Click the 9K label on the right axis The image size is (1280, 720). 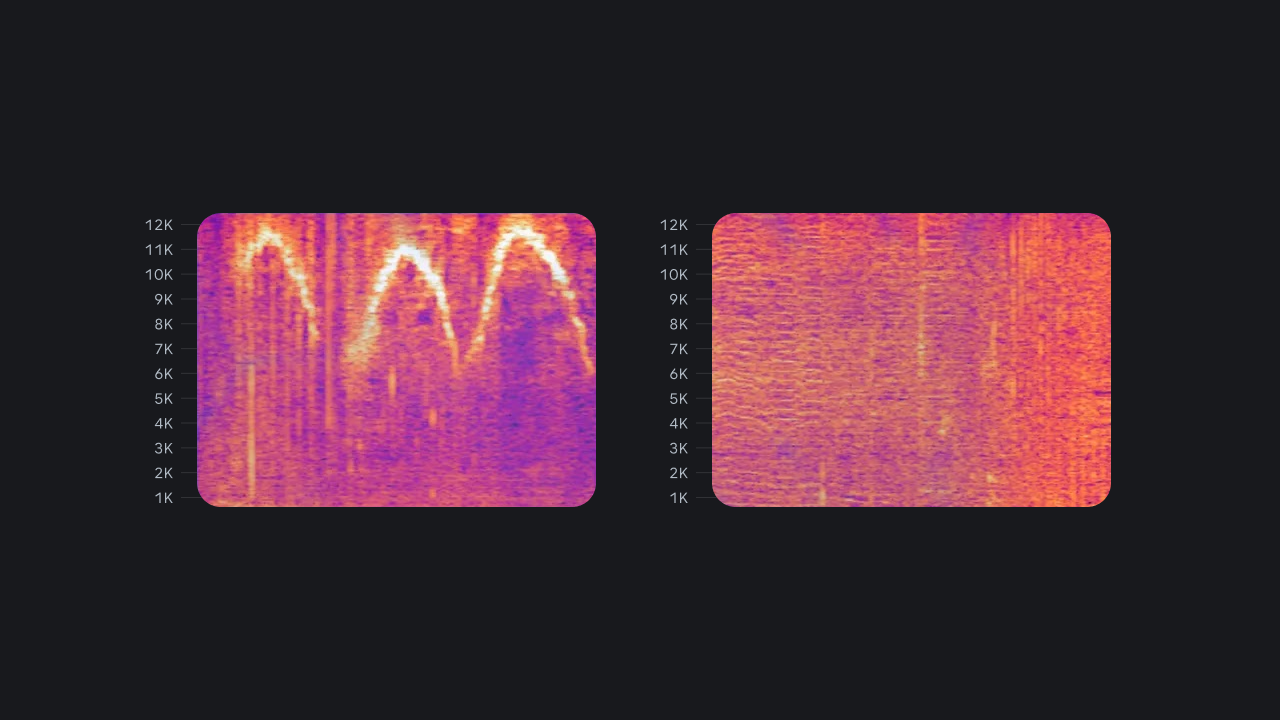(x=678, y=299)
